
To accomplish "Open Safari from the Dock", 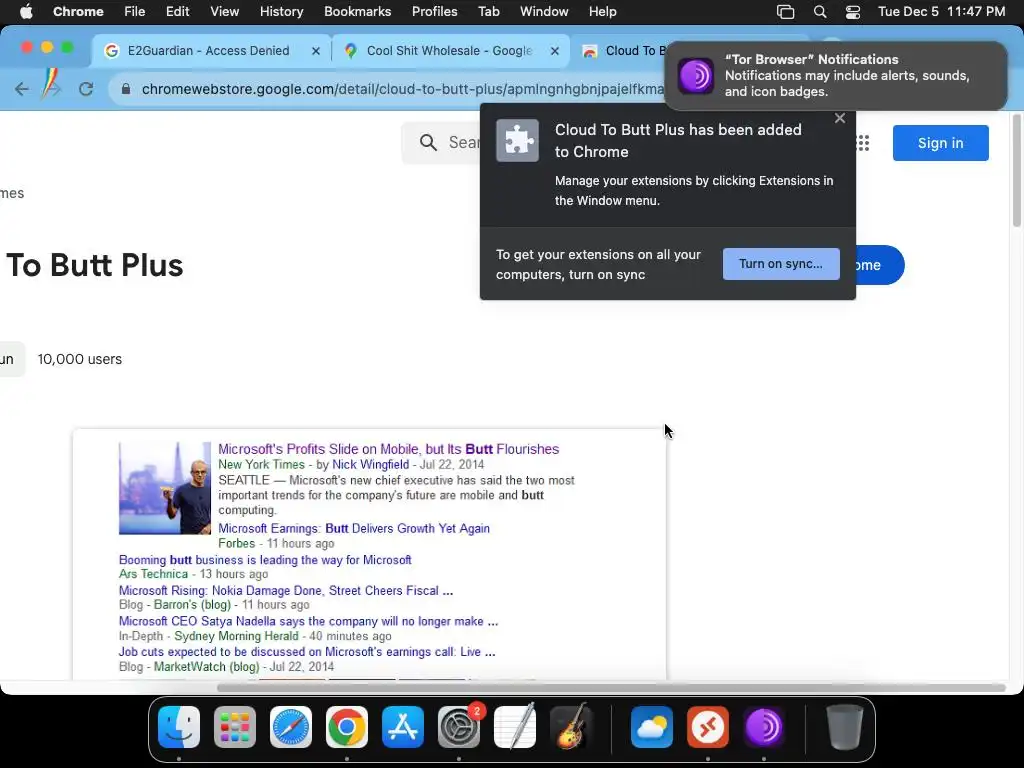I will [x=291, y=727].
